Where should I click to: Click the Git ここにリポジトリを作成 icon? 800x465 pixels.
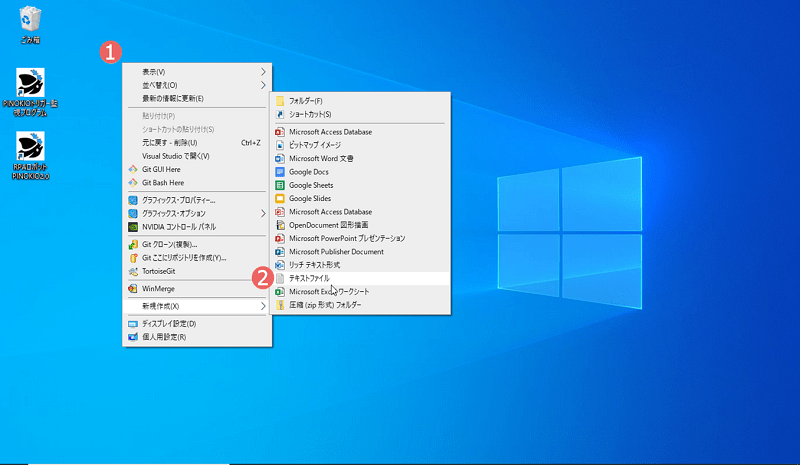133,258
